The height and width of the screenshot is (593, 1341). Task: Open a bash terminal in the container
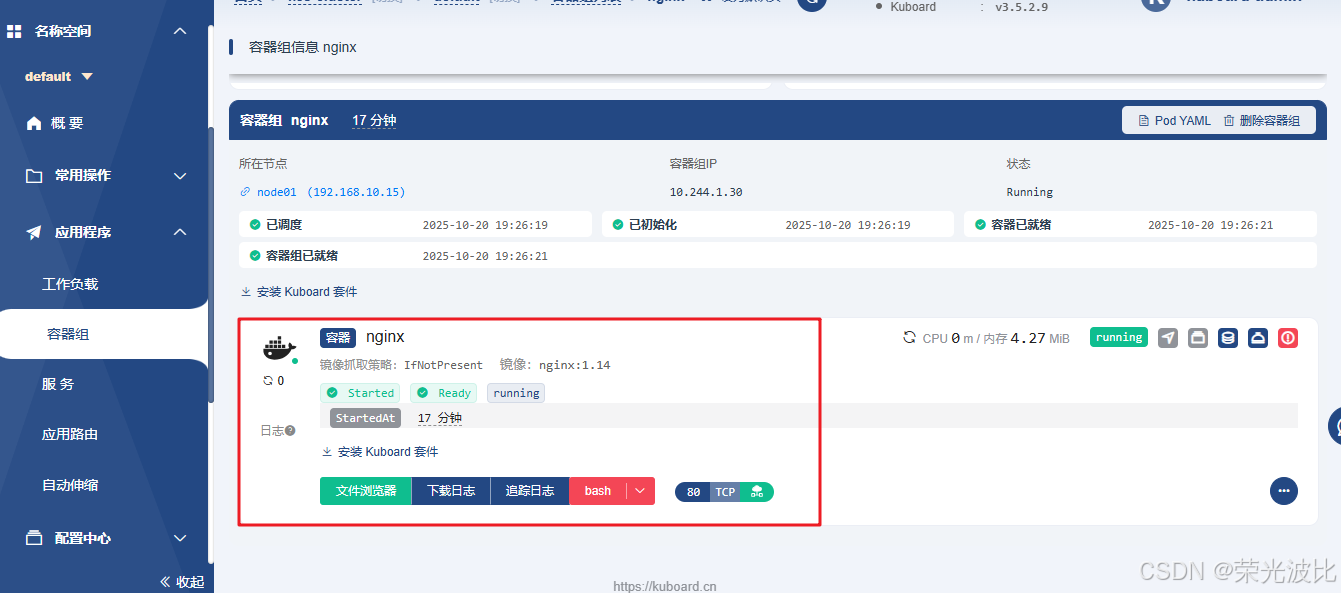click(598, 491)
